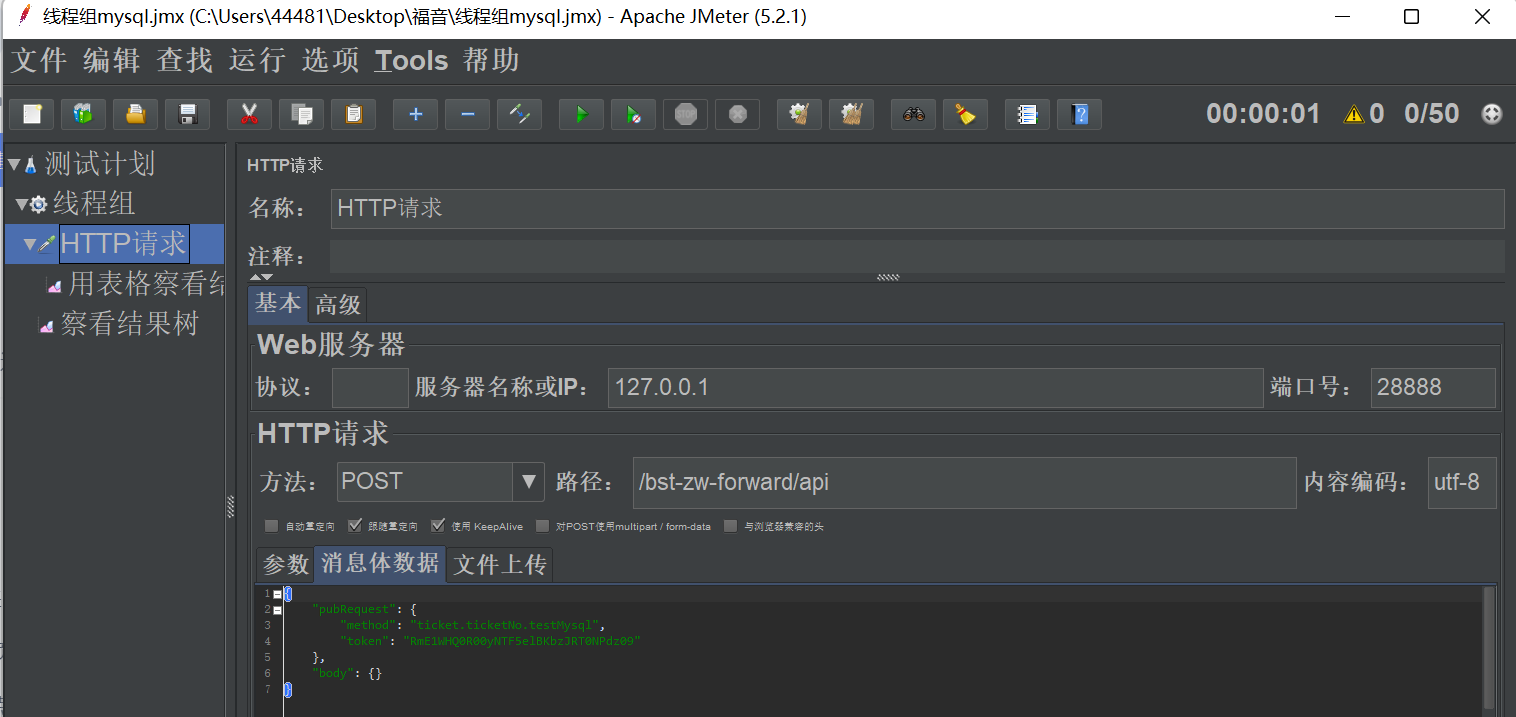Expand all tree nodes with plus icon
The width and height of the screenshot is (1516, 717).
[x=415, y=114]
